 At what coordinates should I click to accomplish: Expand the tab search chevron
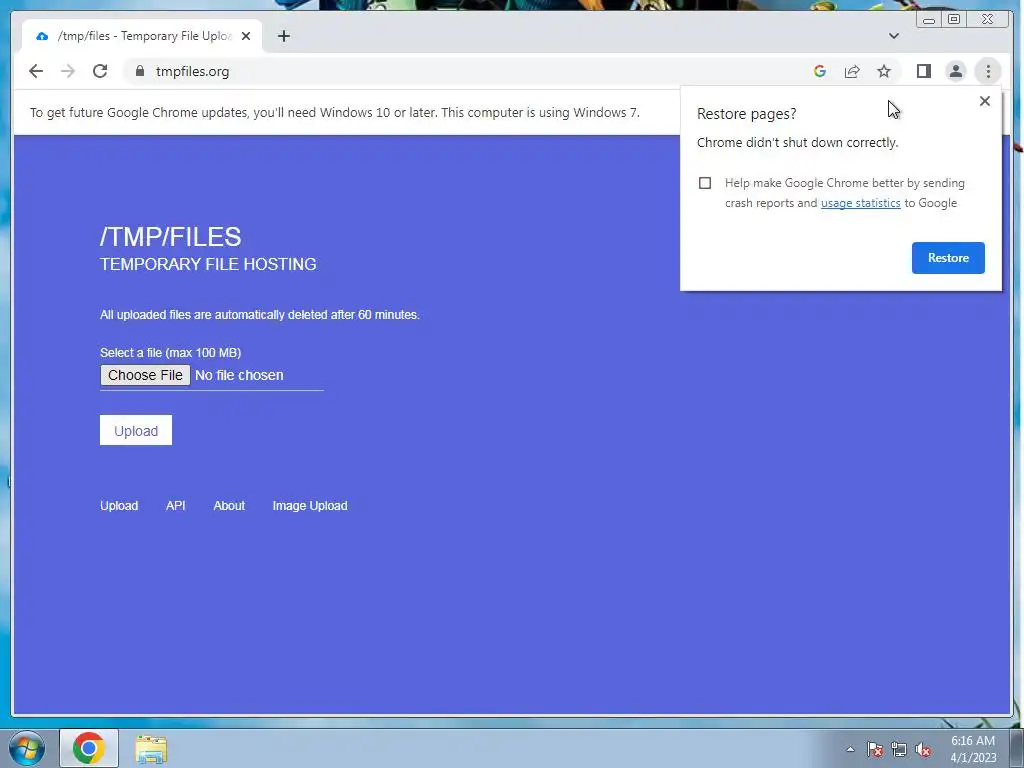click(x=894, y=36)
